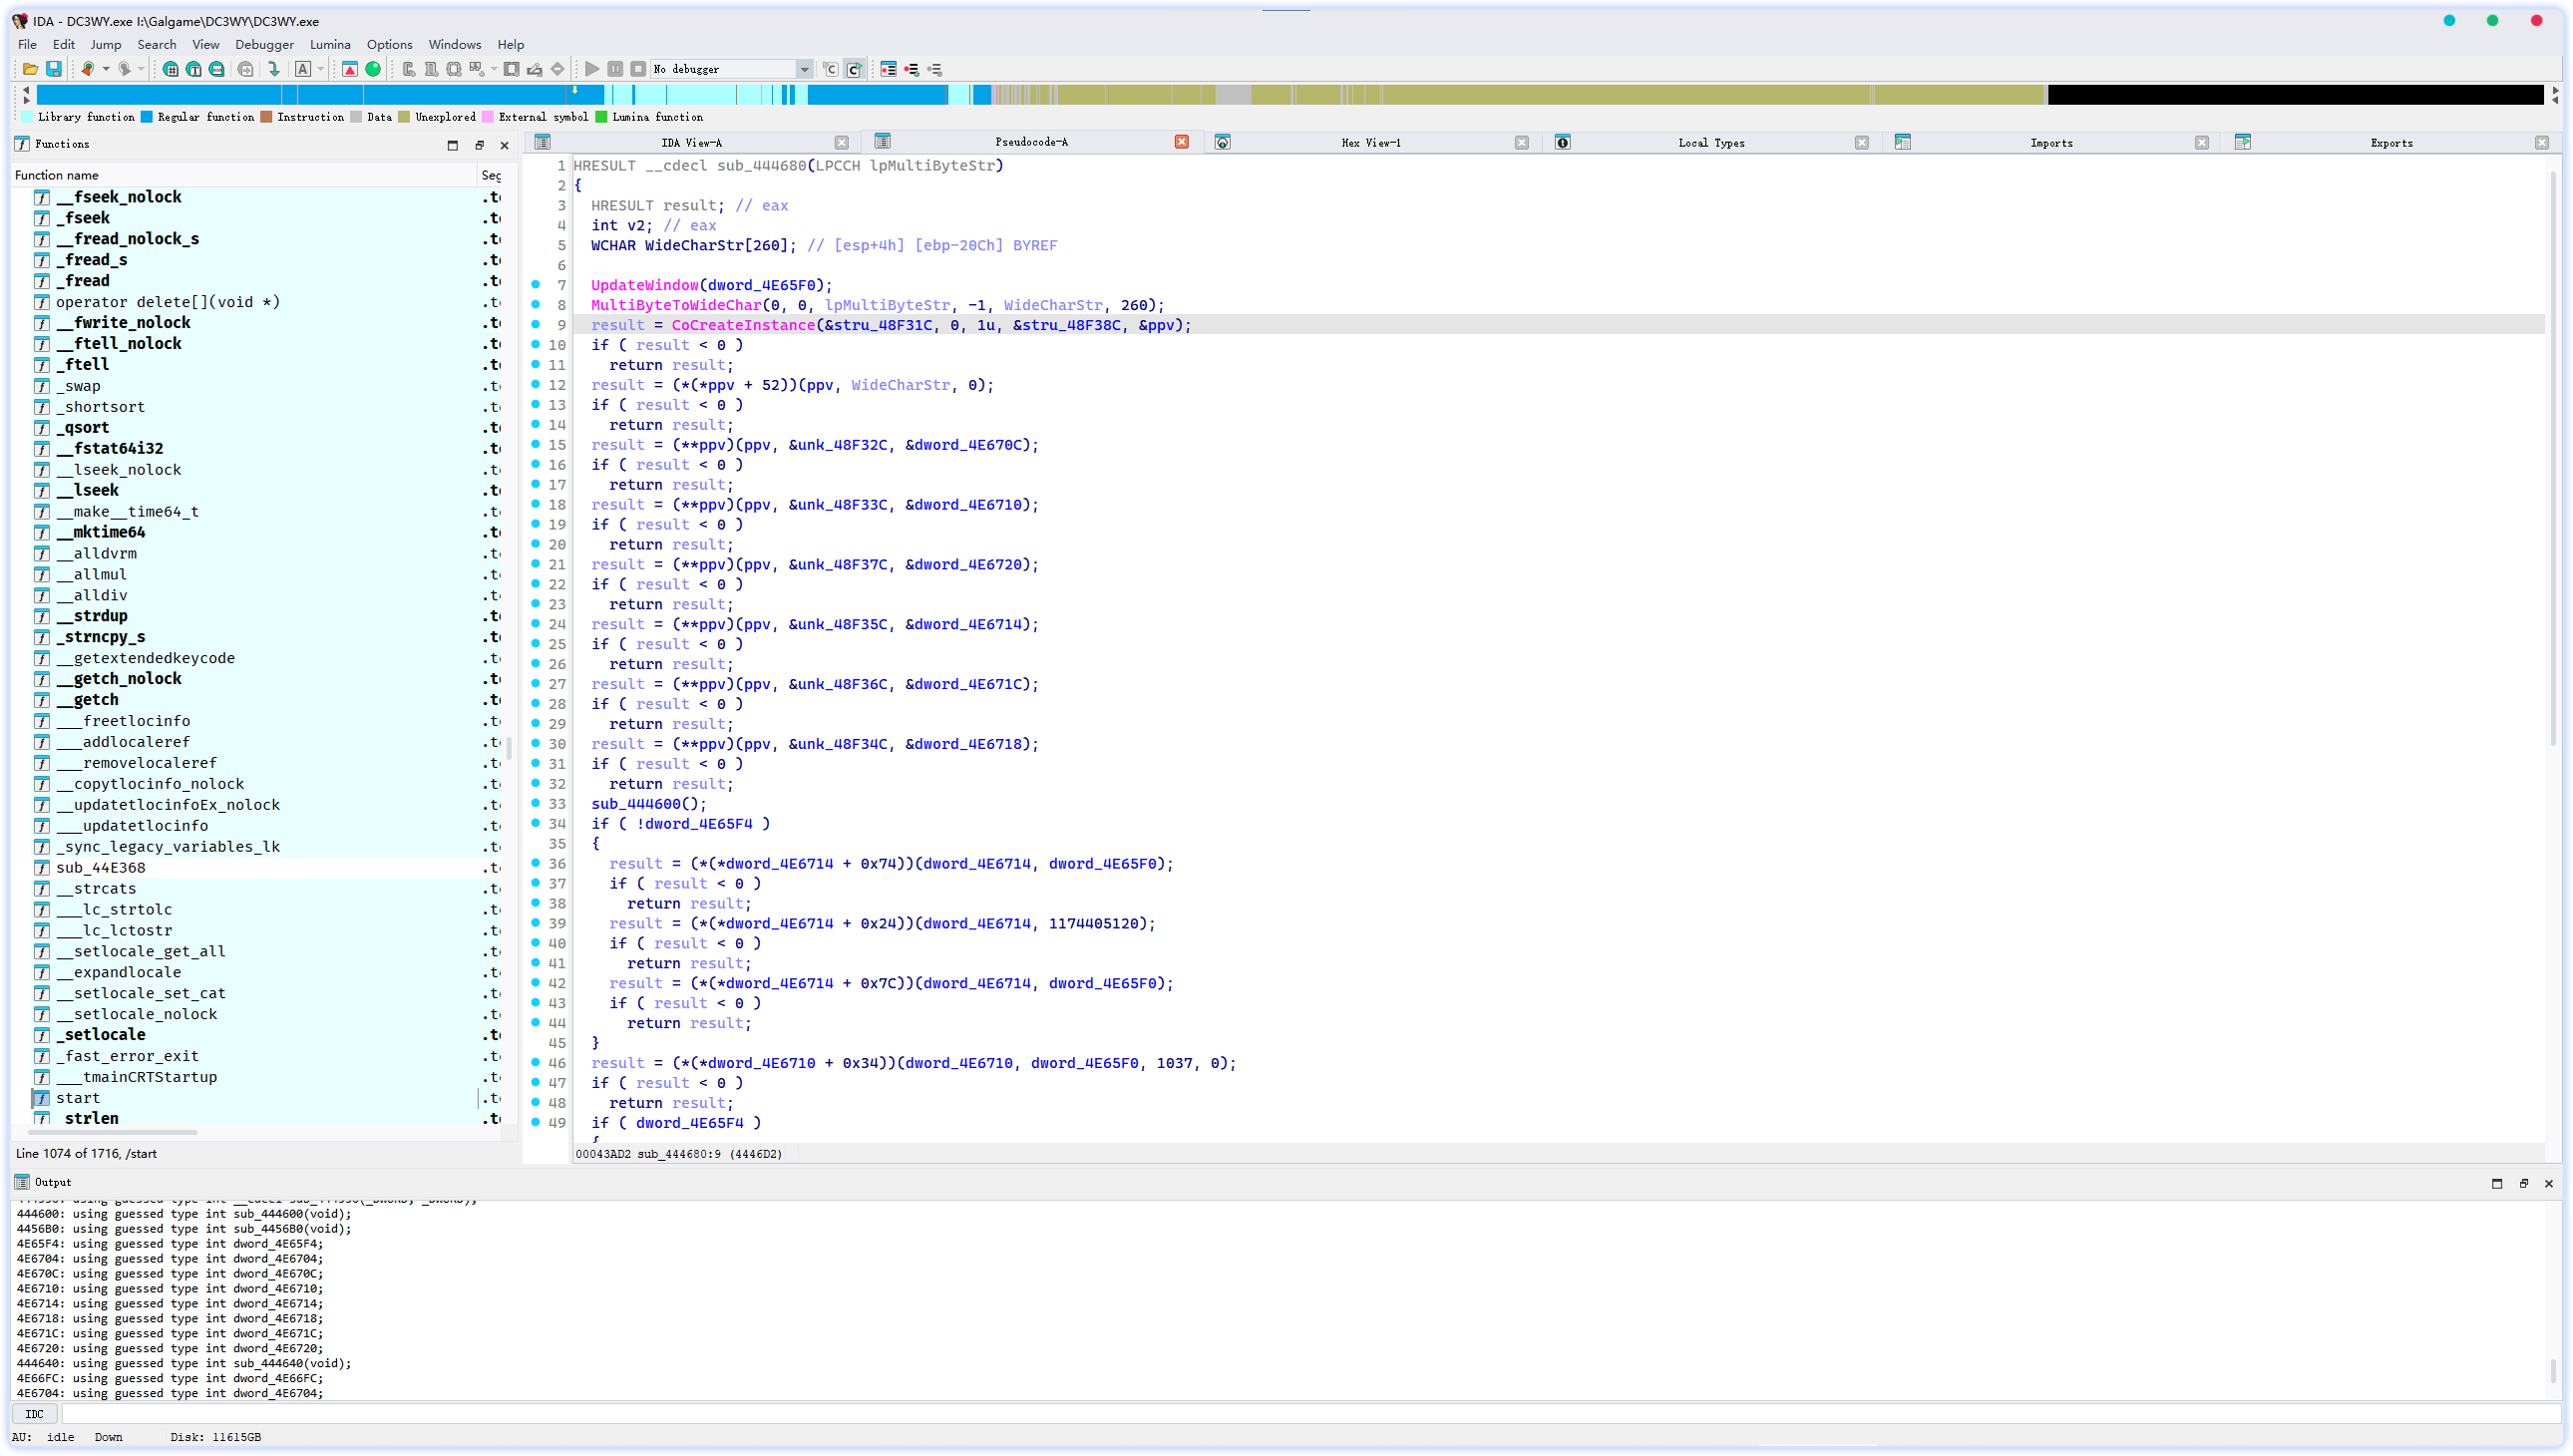Screen dimensions: 2573x1456
Task: Click the IDC button in output bar
Action: tap(35, 1413)
